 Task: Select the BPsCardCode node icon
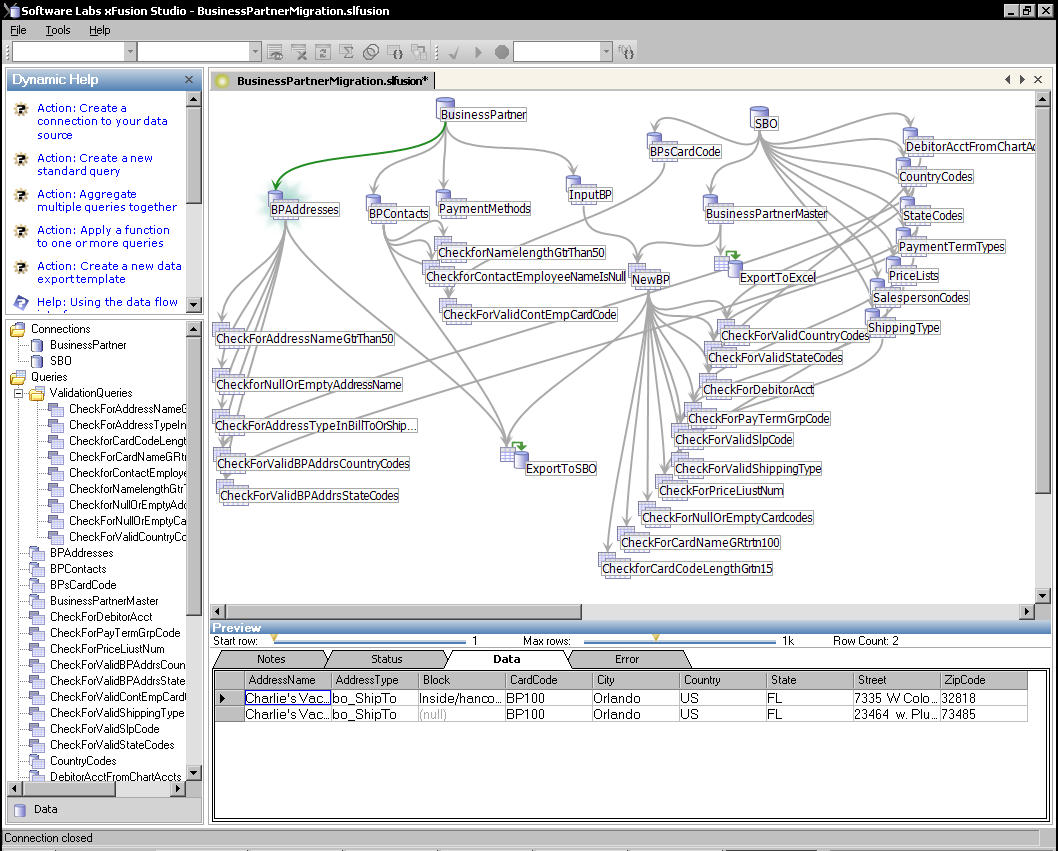[655, 139]
